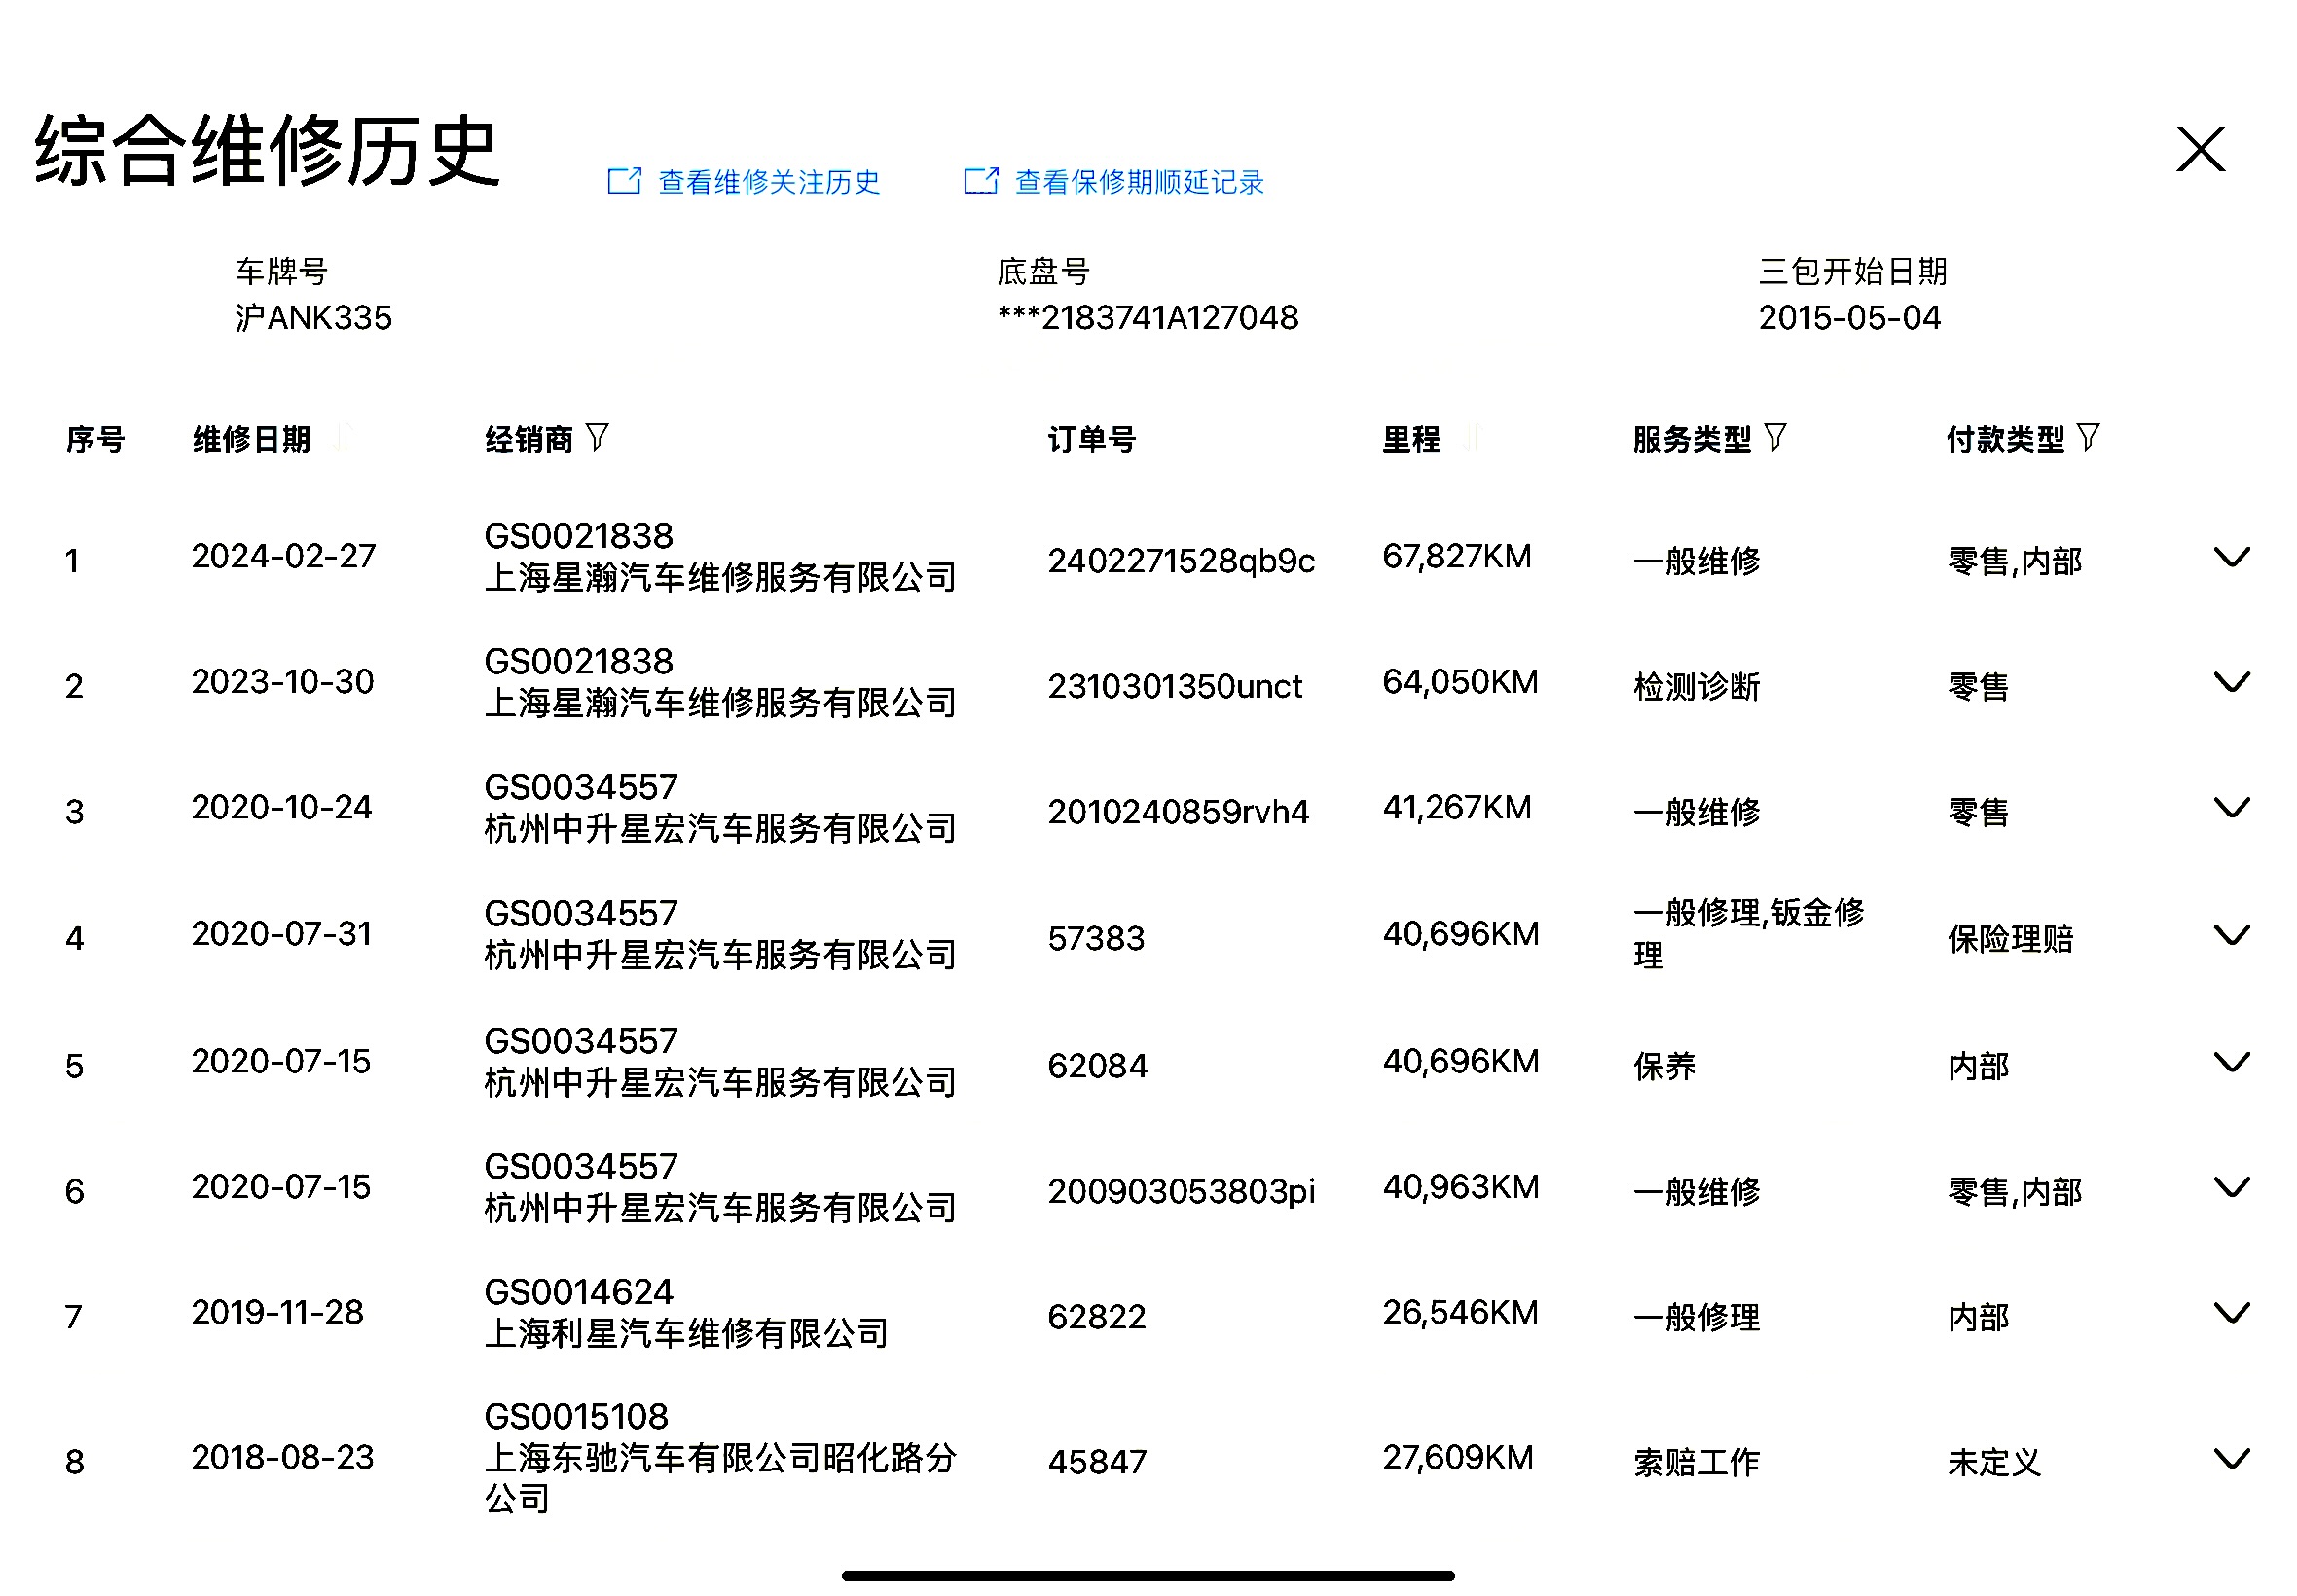Open the 经销商 column filter icon

click(596, 437)
